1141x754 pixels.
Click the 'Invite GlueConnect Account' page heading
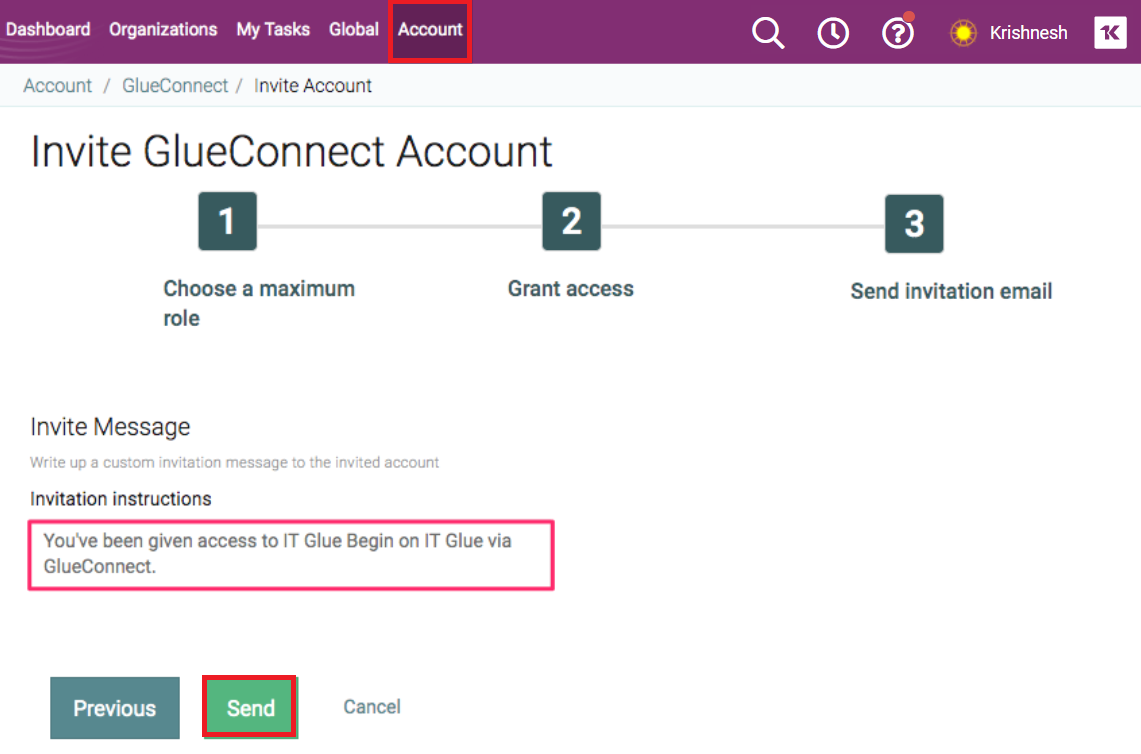click(x=291, y=151)
